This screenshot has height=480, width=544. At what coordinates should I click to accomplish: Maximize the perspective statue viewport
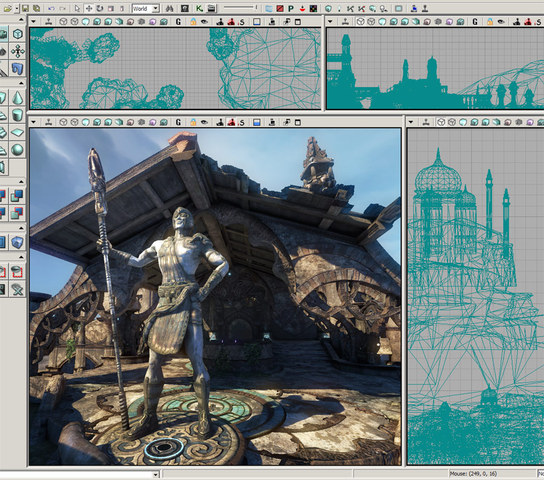coord(298,122)
